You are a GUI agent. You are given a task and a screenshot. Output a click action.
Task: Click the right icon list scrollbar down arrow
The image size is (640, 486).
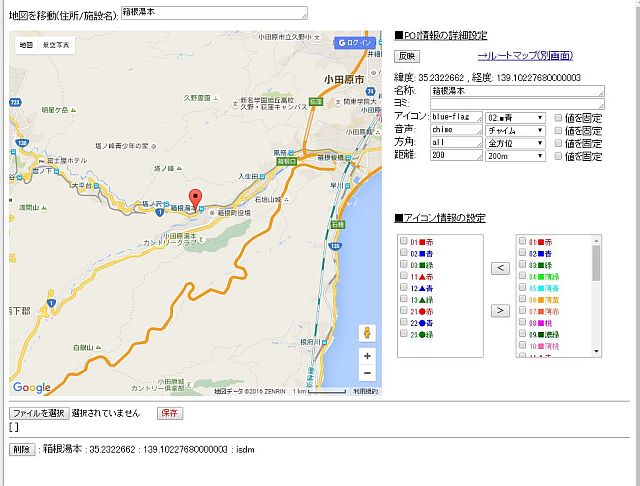[x=596, y=352]
